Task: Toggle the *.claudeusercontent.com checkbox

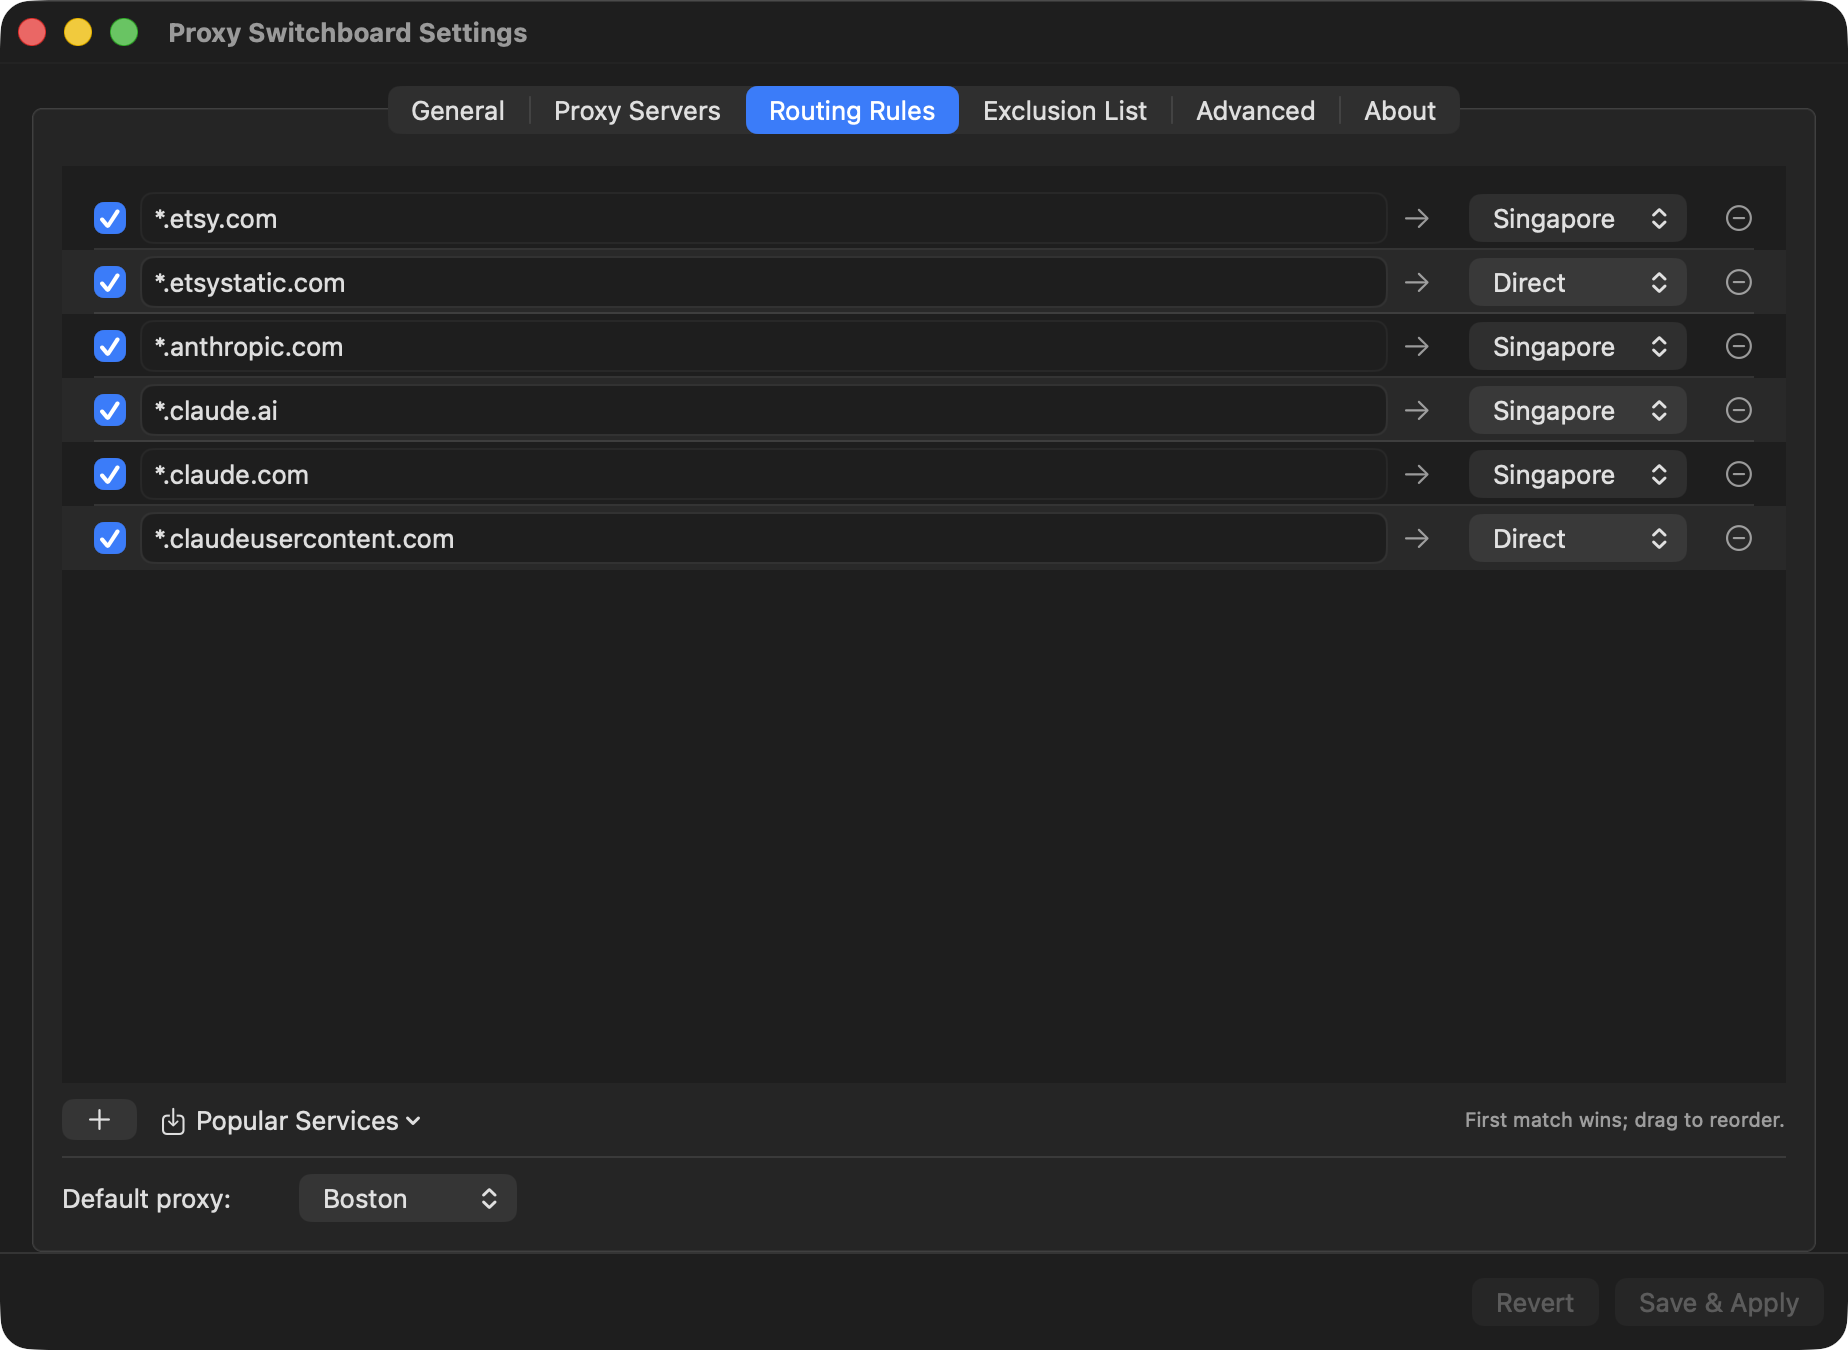Action: pyautogui.click(x=110, y=538)
